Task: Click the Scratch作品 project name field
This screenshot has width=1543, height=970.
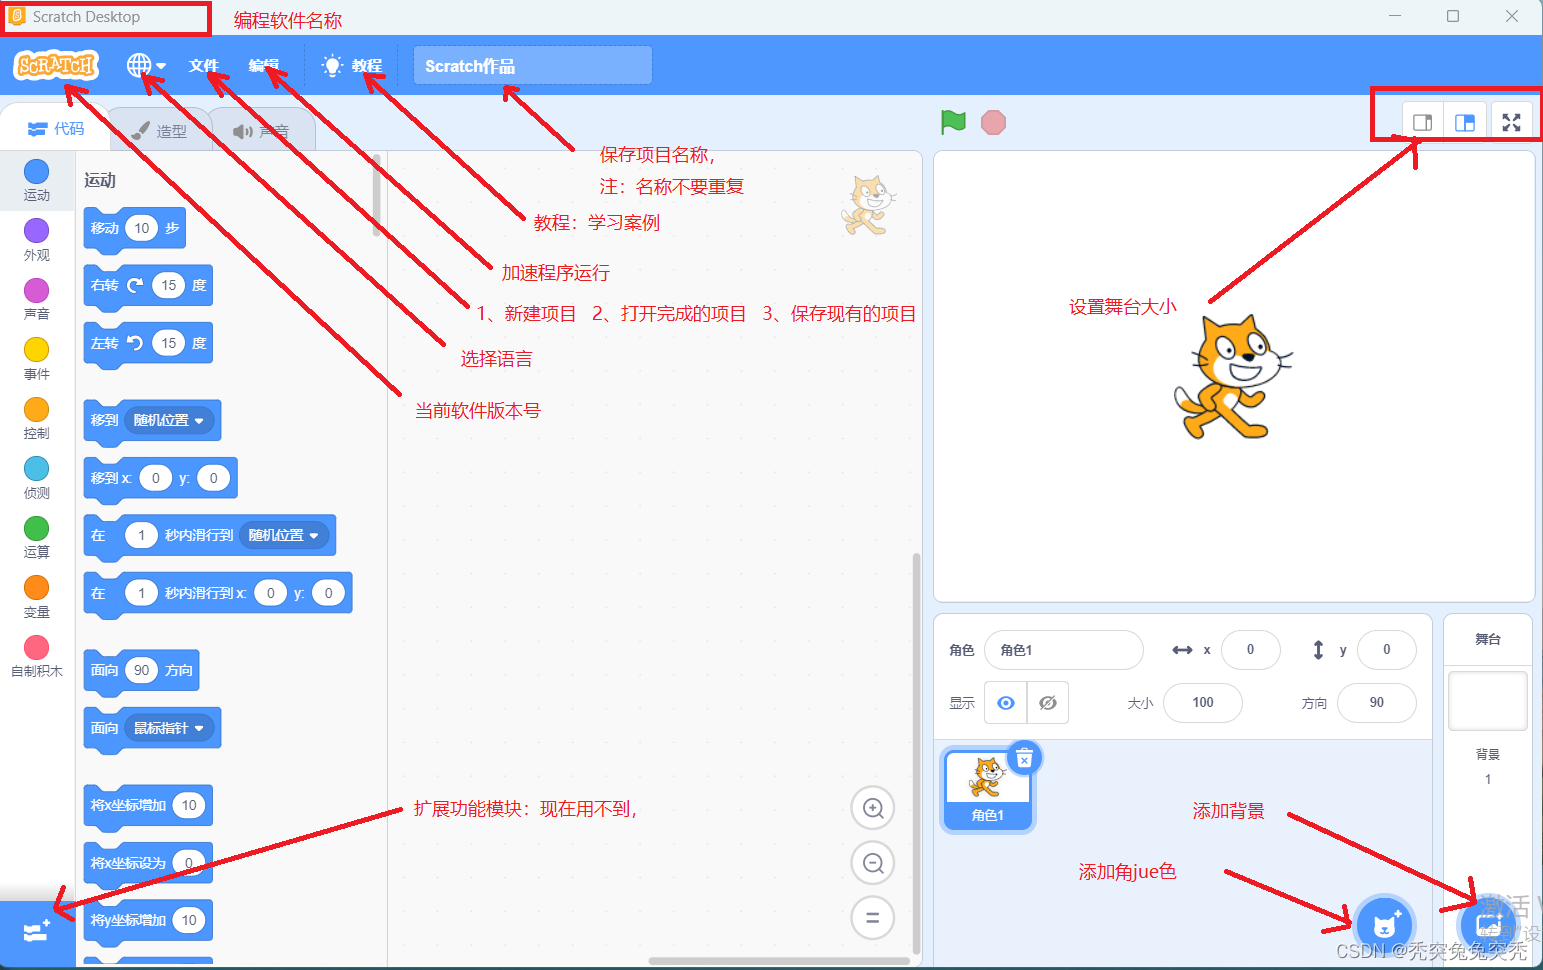Action: (532, 66)
